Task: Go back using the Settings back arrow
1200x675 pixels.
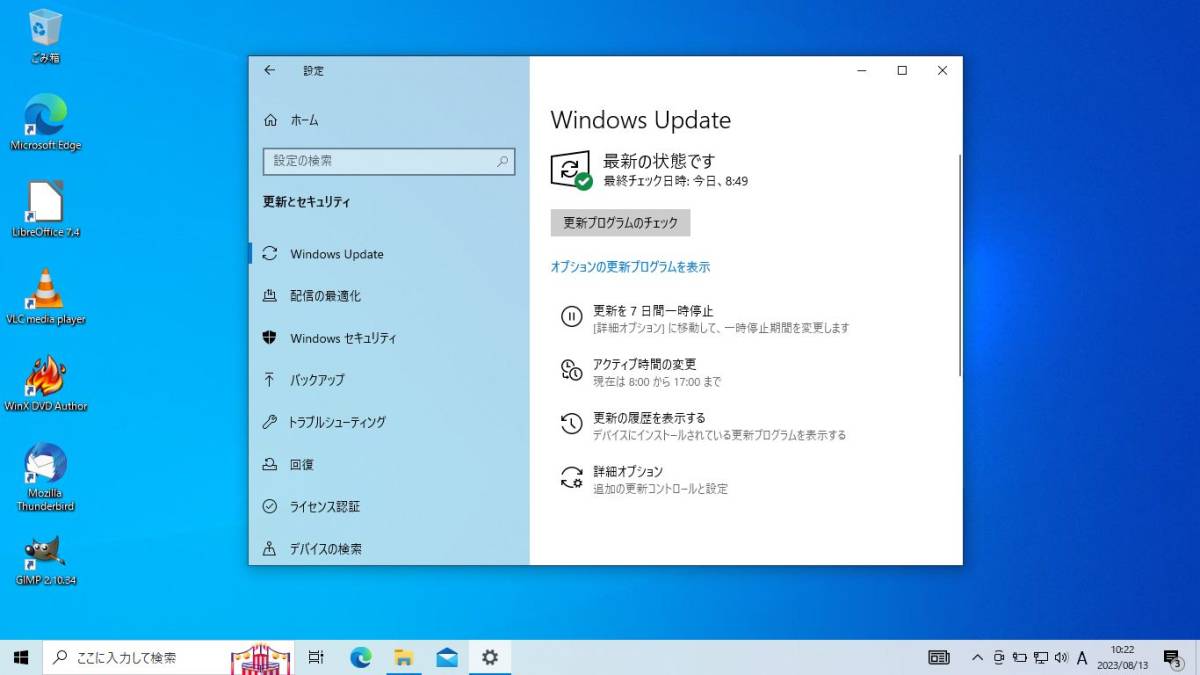Action: click(x=269, y=70)
